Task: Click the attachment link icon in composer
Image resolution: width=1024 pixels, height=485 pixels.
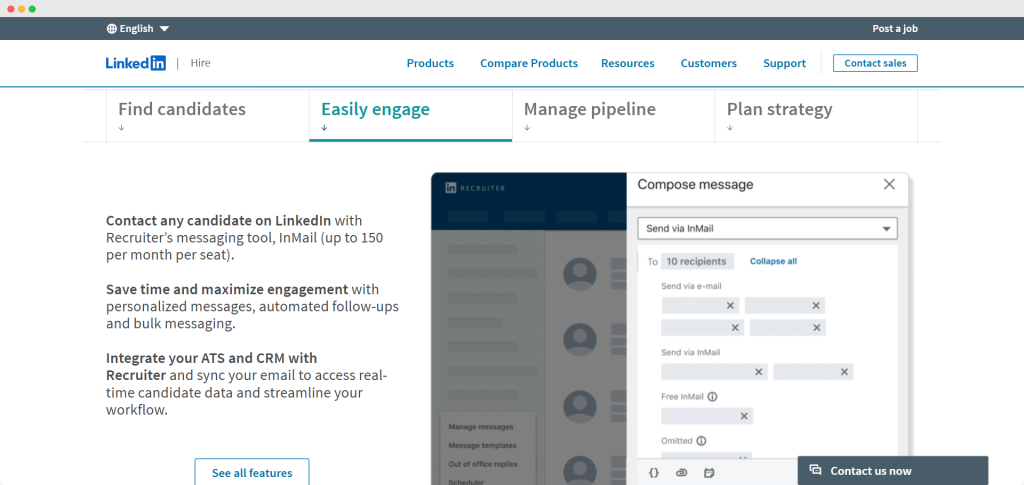Action: (x=682, y=471)
